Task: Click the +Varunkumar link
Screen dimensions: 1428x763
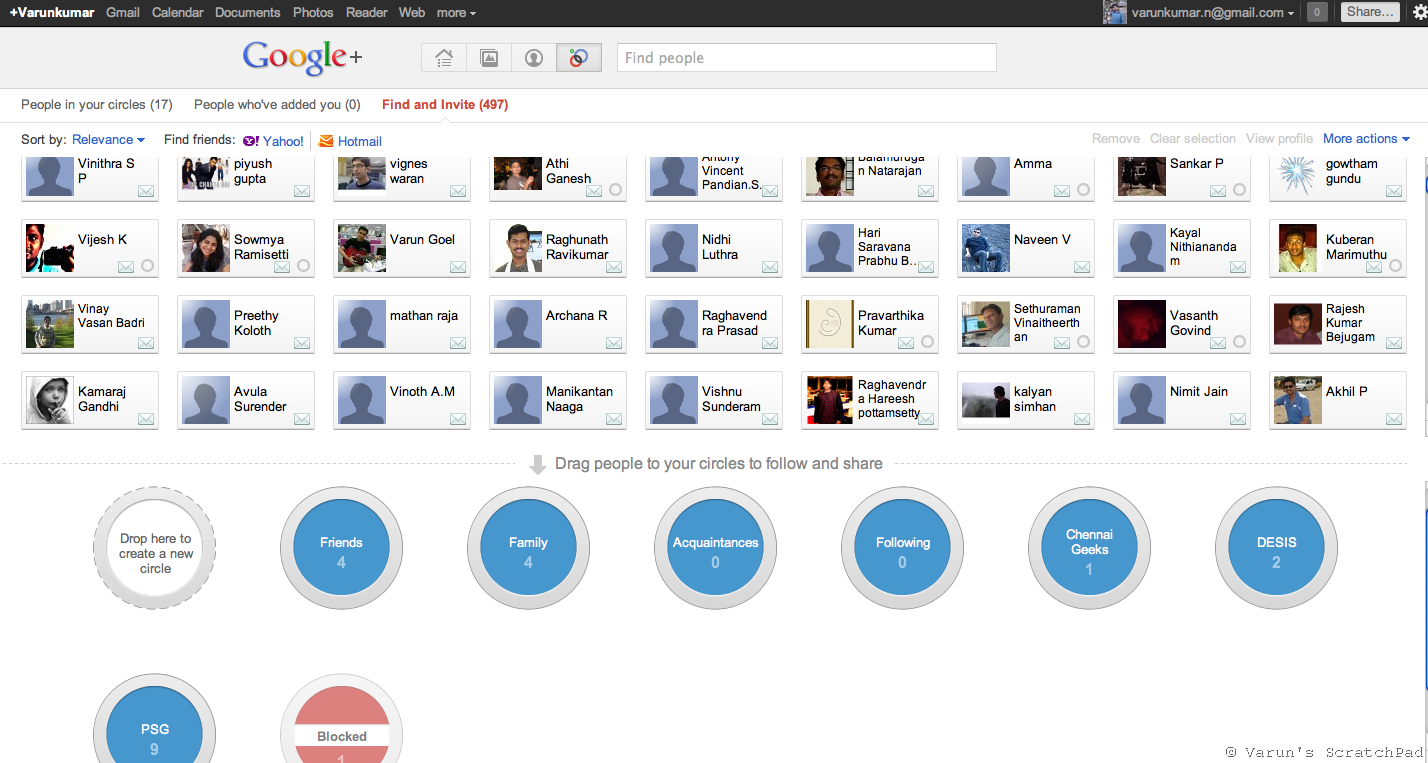Action: pyautogui.click(x=52, y=12)
